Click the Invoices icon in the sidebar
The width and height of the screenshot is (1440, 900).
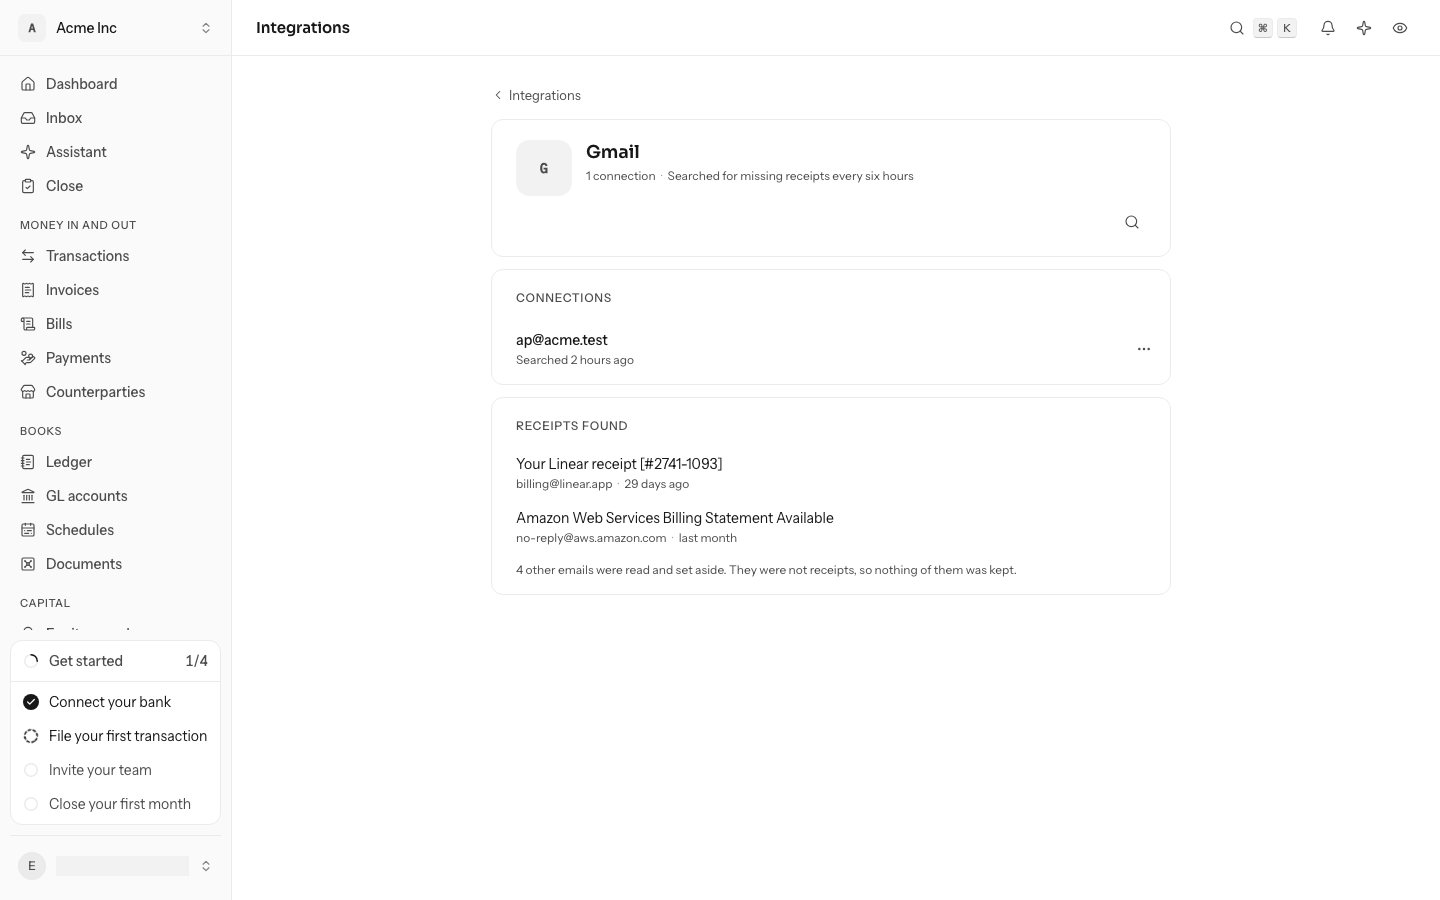(28, 290)
